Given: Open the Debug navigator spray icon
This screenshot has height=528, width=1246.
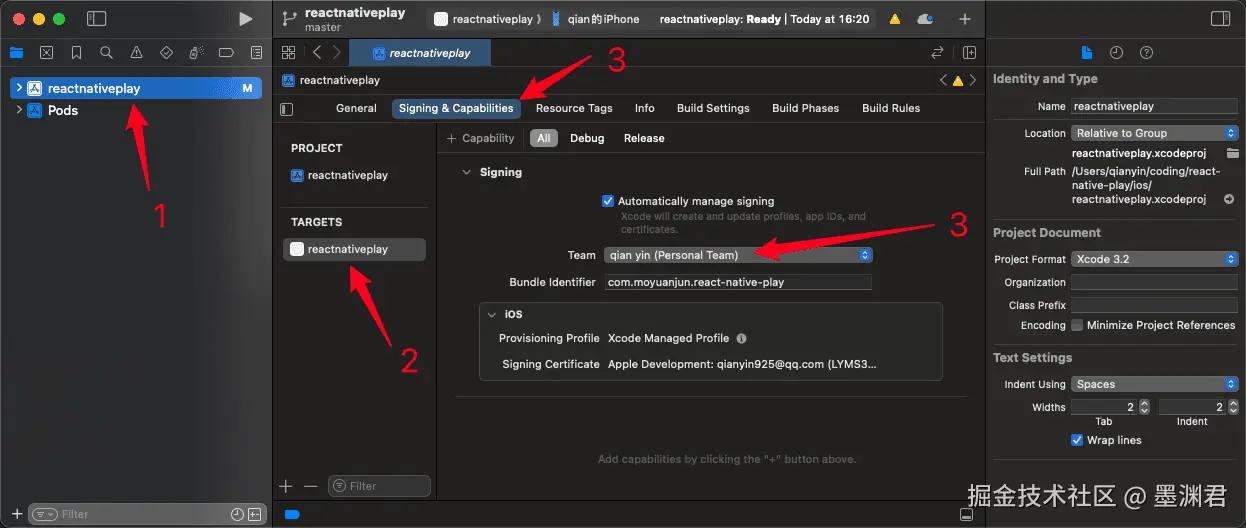Looking at the screenshot, I should [x=196, y=52].
